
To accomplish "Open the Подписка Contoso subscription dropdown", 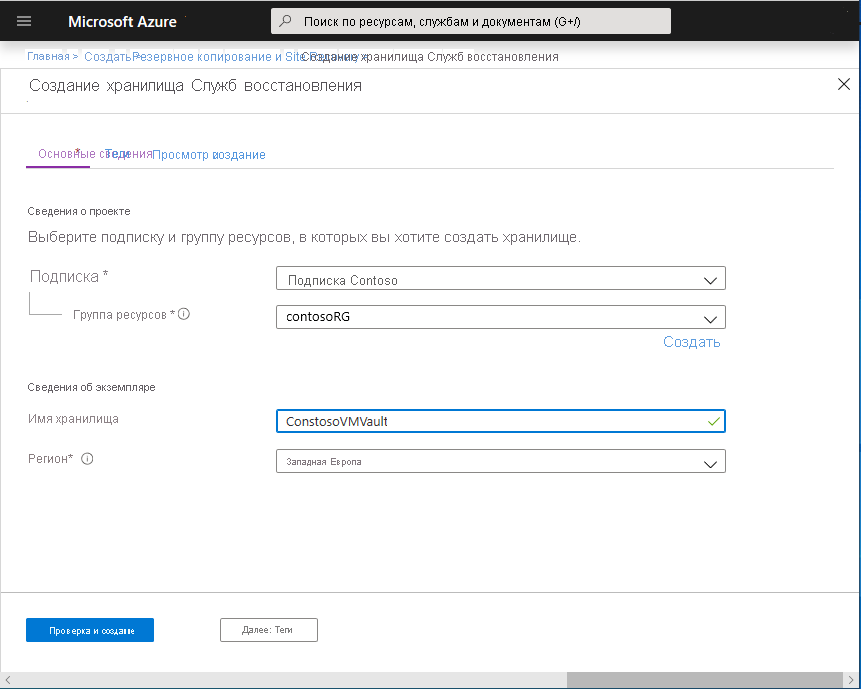I will coord(501,278).
